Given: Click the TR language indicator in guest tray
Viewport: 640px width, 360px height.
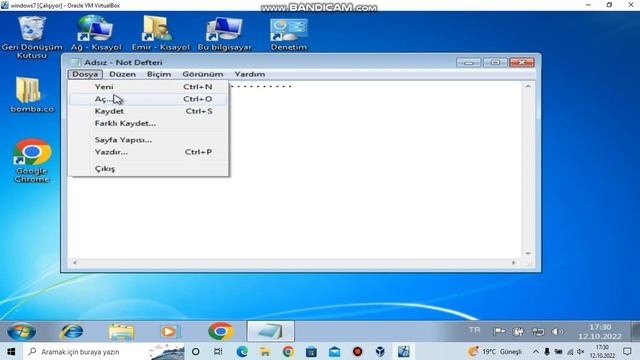Looking at the screenshot, I should [x=474, y=330].
